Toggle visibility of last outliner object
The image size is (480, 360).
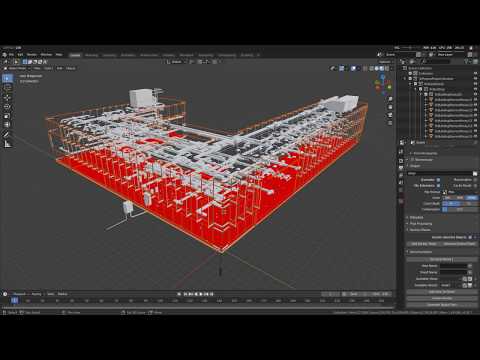point(475,136)
